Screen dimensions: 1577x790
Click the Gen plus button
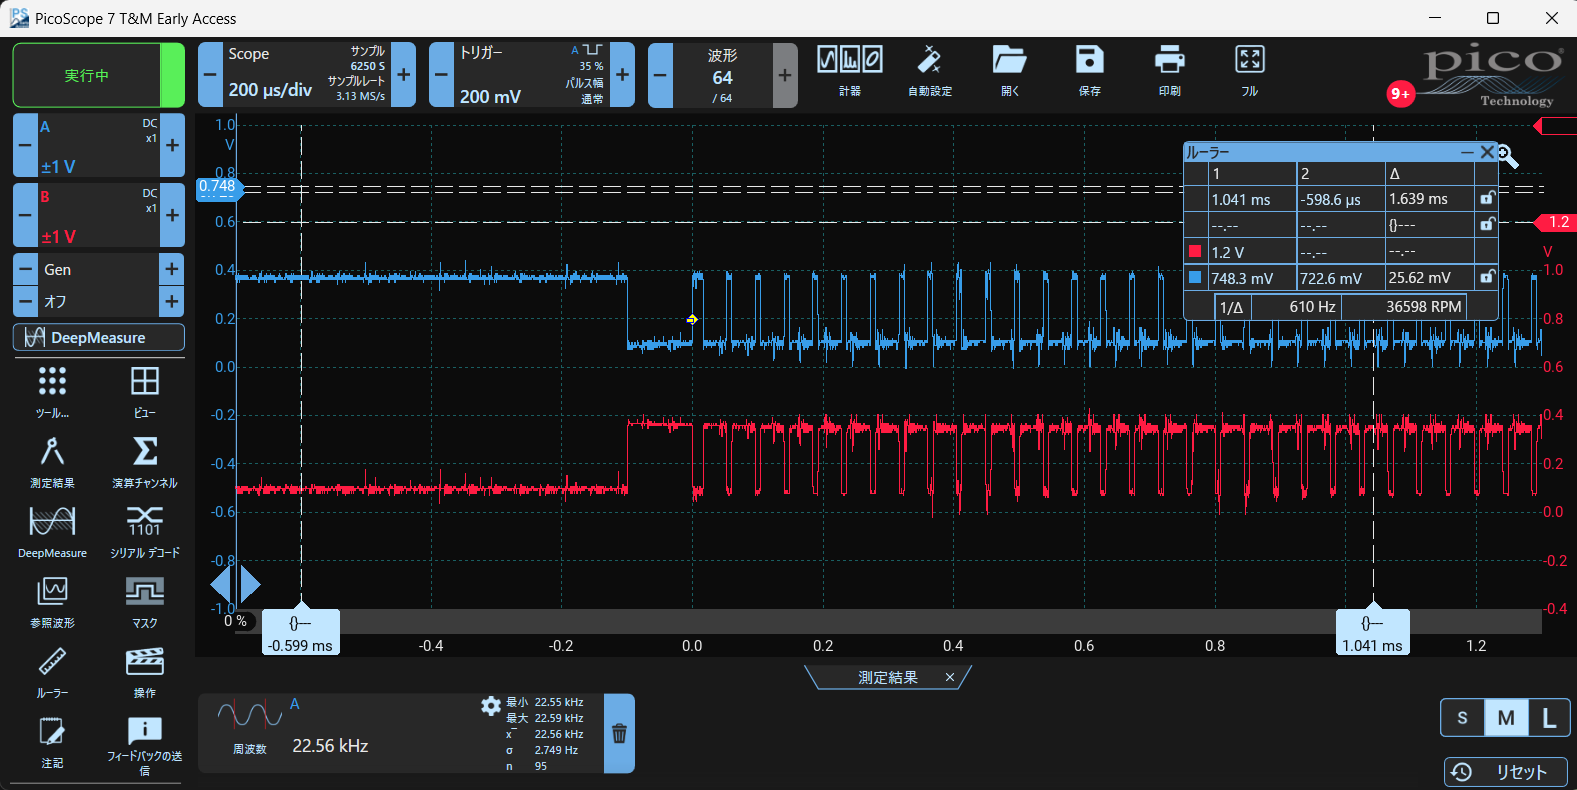(x=172, y=269)
